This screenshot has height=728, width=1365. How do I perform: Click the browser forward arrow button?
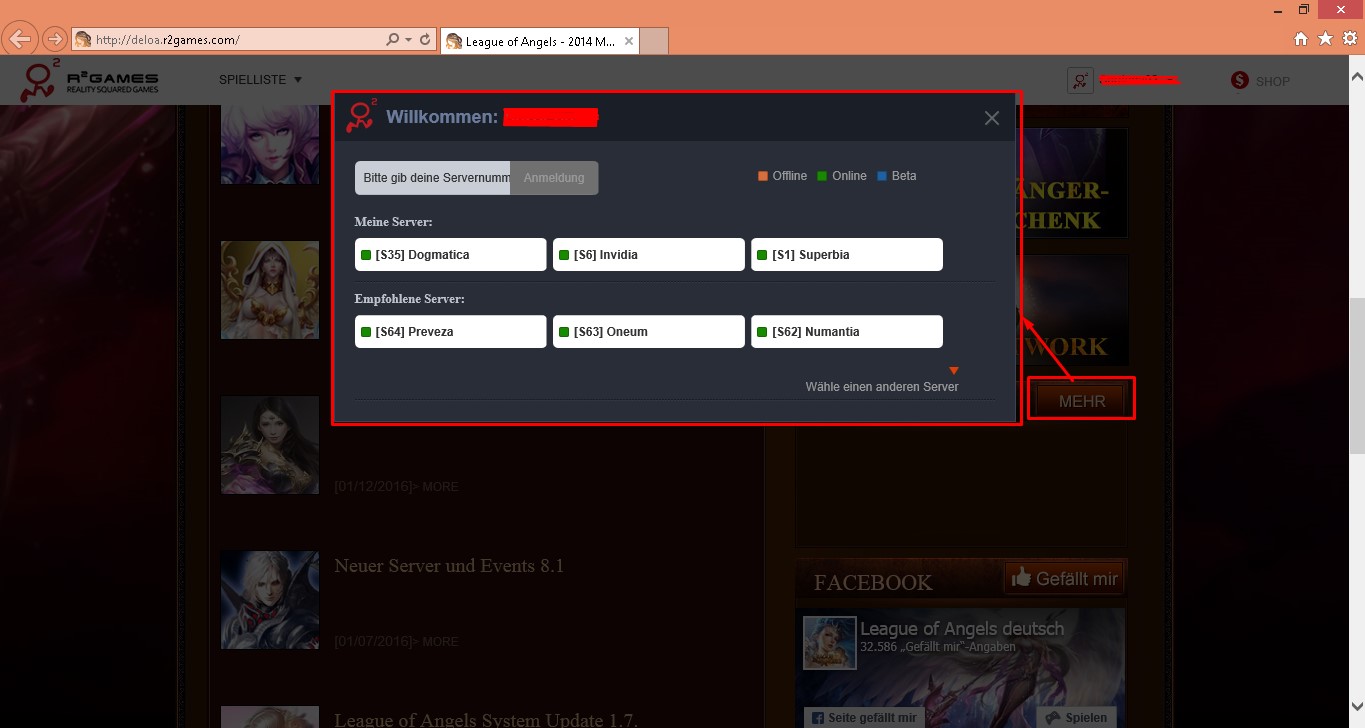pyautogui.click(x=54, y=40)
